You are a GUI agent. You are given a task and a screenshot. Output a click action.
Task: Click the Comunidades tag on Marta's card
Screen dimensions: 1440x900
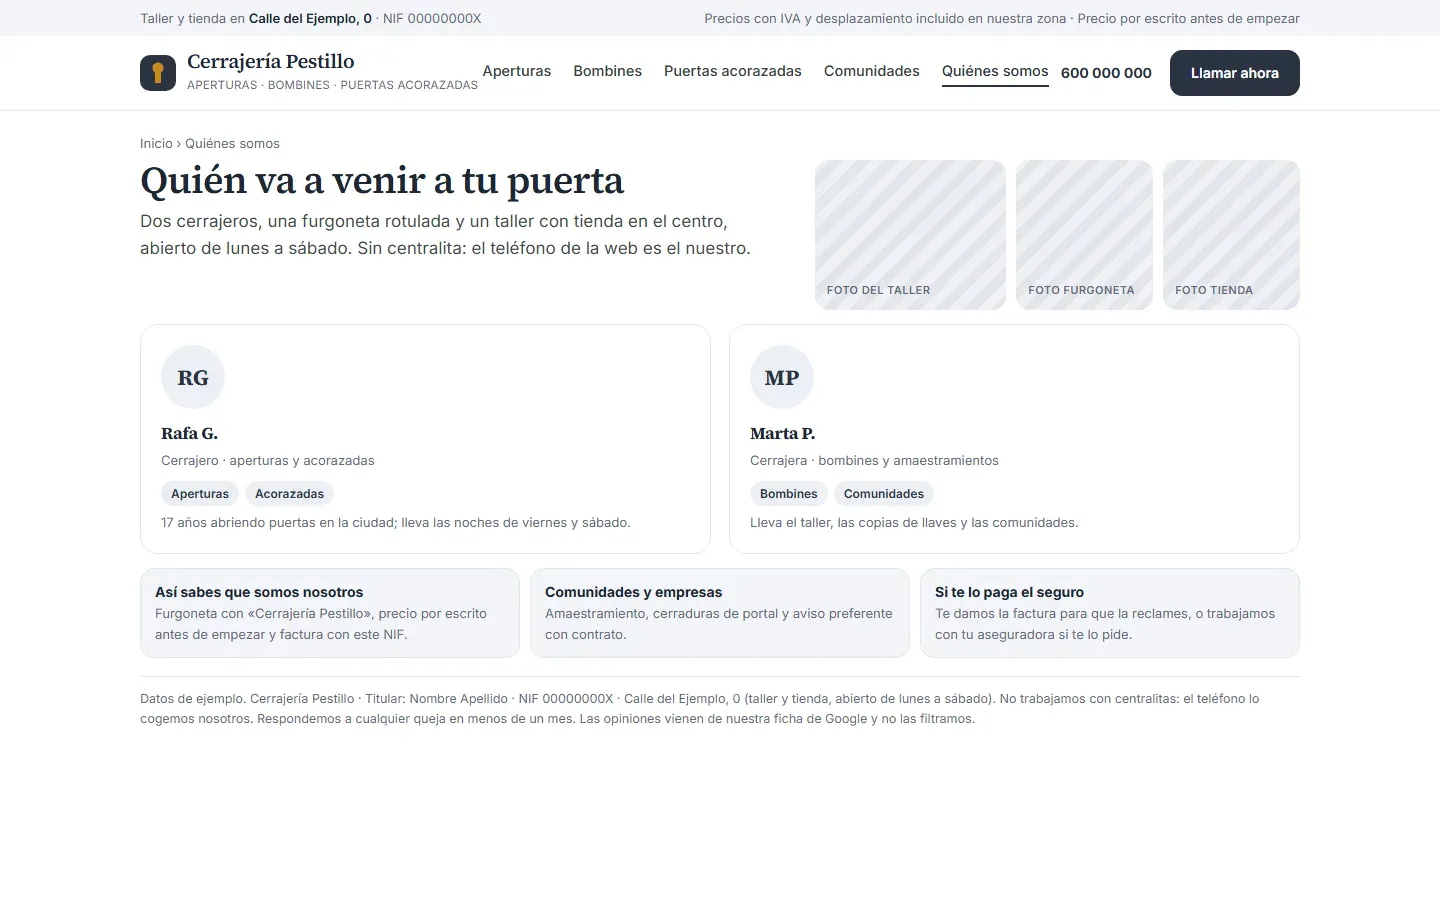click(884, 494)
